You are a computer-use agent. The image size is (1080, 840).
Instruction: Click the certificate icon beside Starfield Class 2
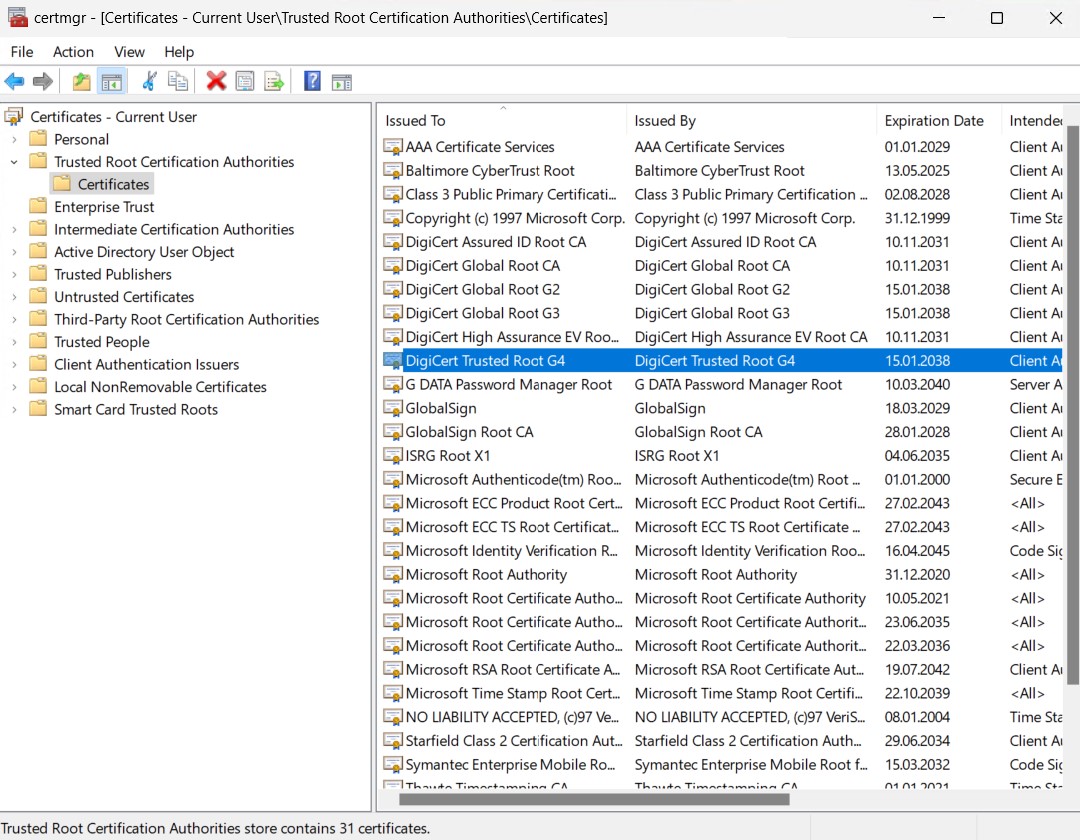click(x=393, y=742)
